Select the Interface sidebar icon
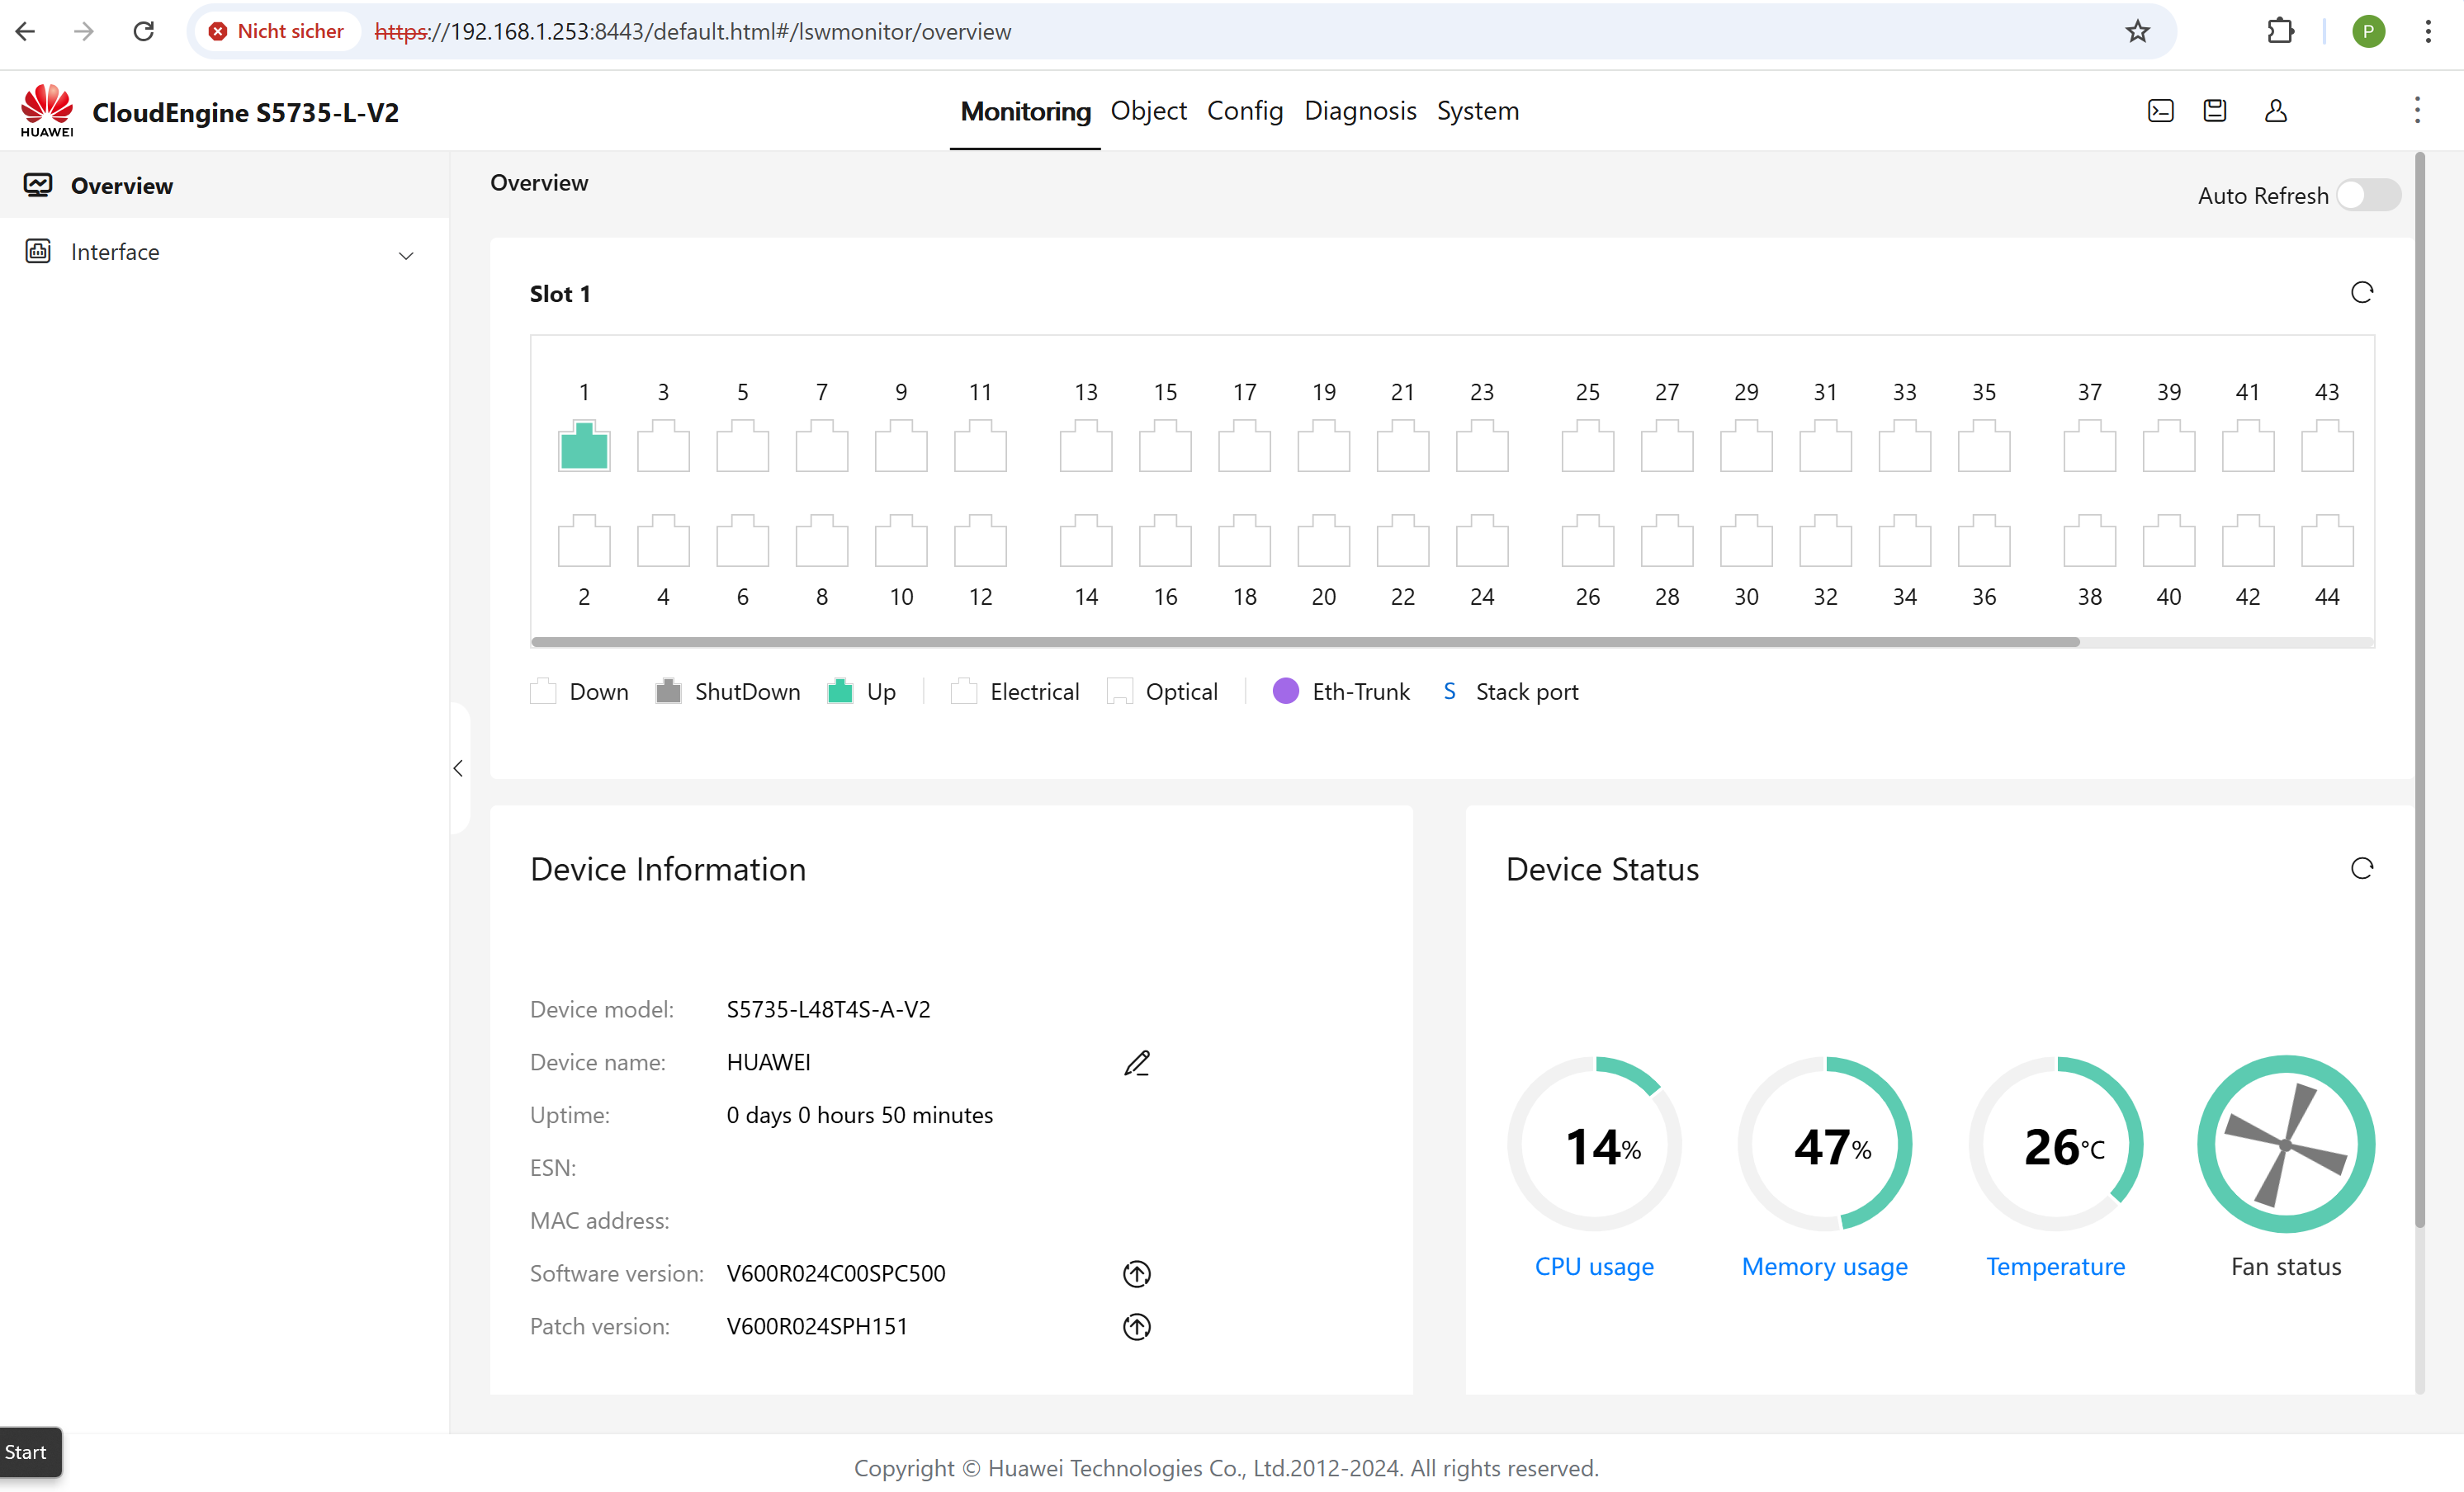This screenshot has width=2464, height=1492. pos(38,251)
